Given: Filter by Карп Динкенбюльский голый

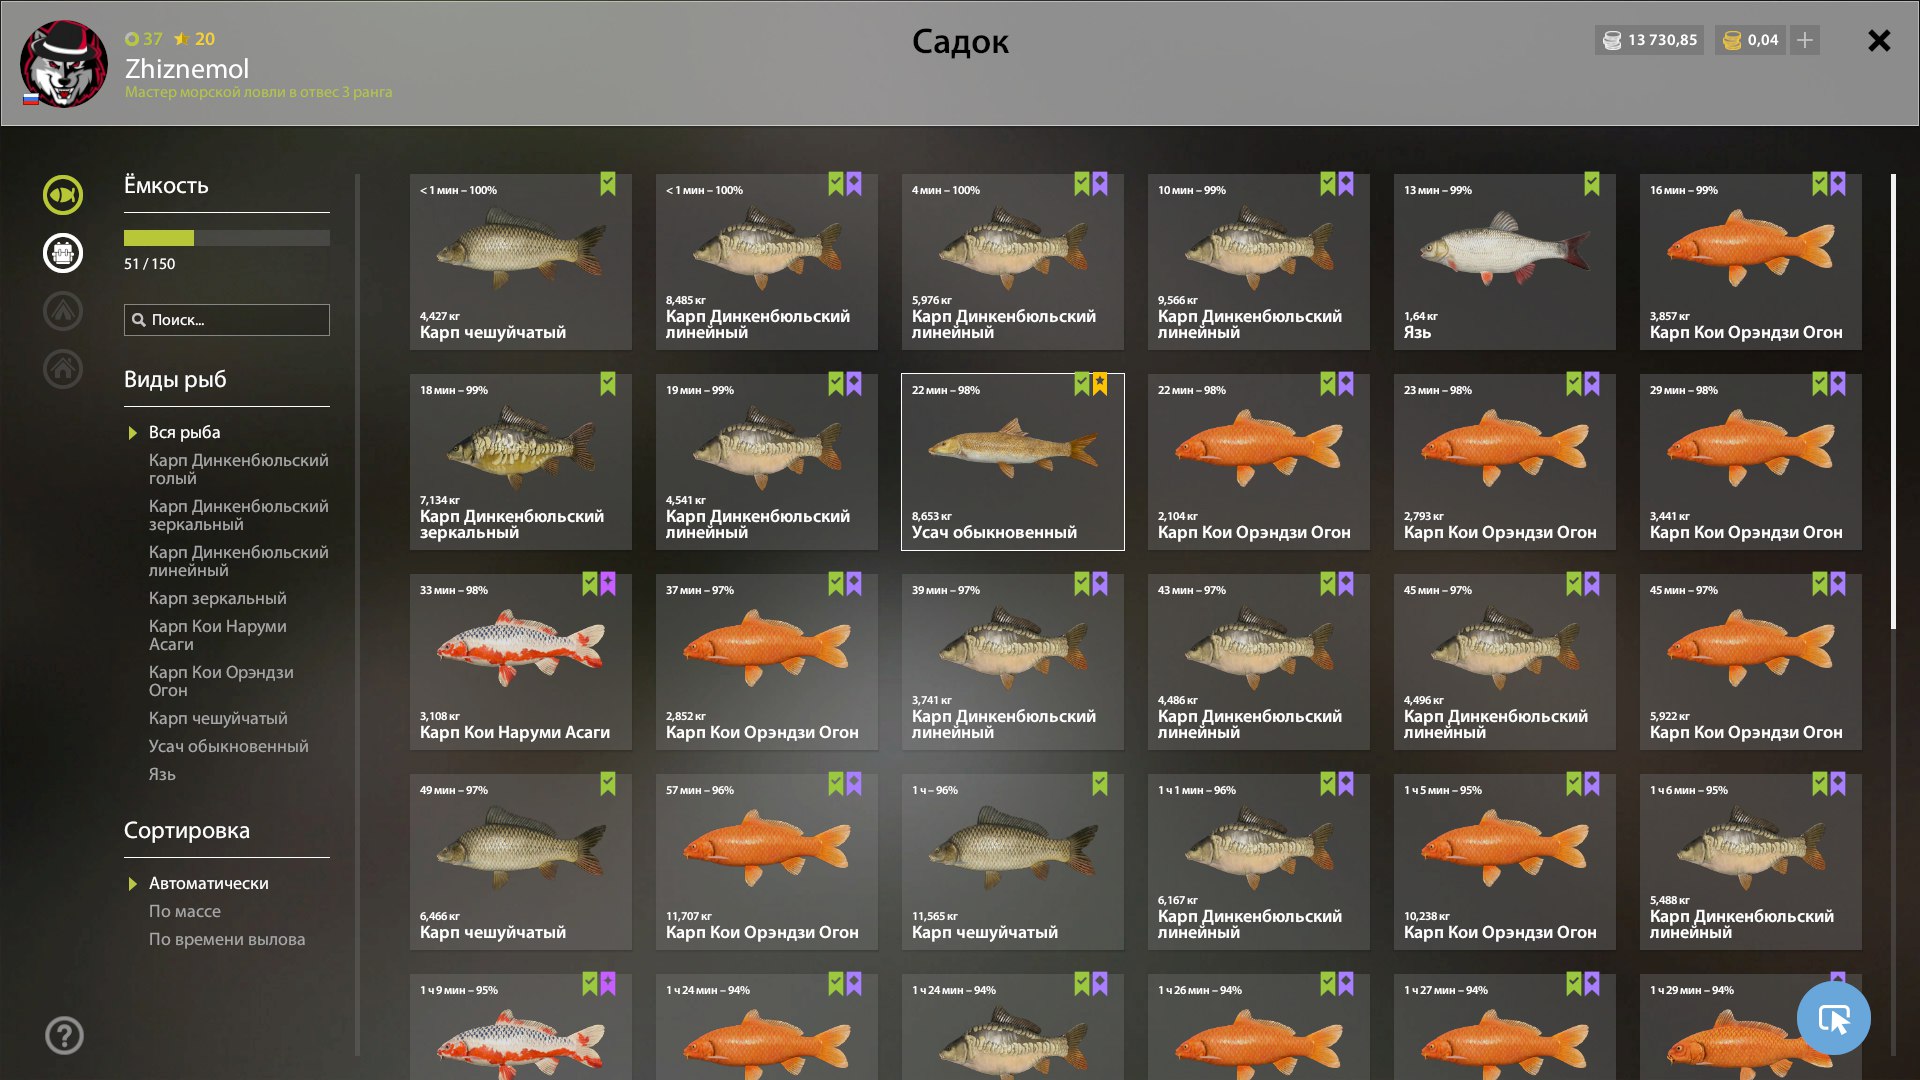Looking at the screenshot, I should [238, 469].
